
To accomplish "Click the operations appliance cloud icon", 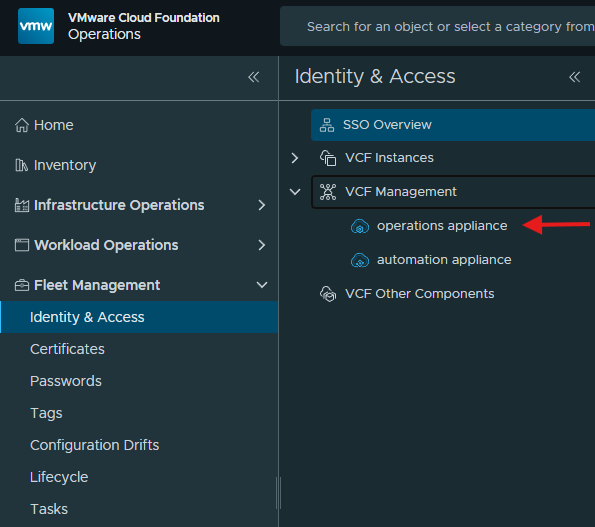I will (x=360, y=226).
